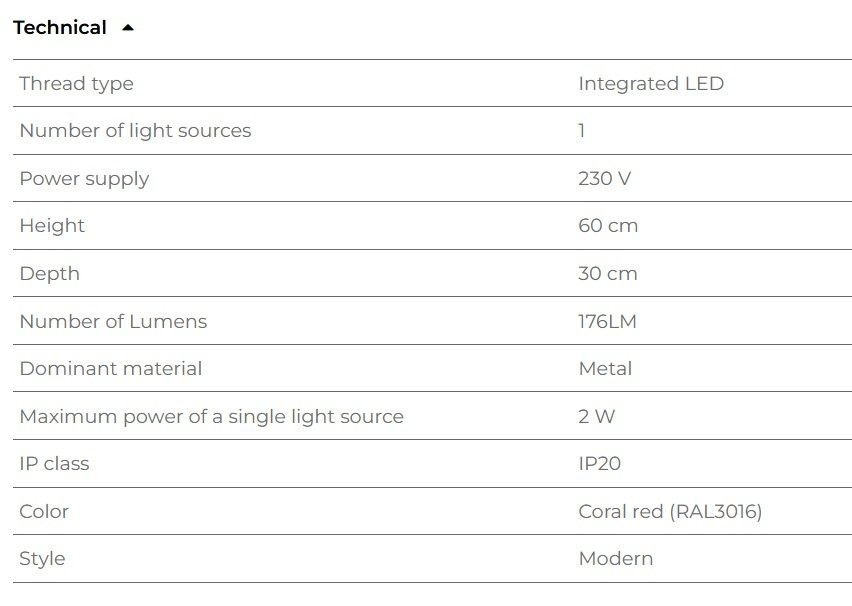Select the Style label
The image size is (852, 606).
(x=42, y=559)
